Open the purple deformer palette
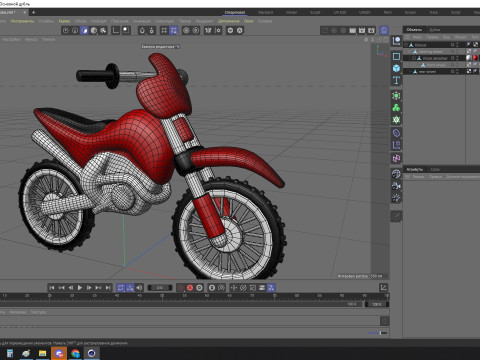 396,133
